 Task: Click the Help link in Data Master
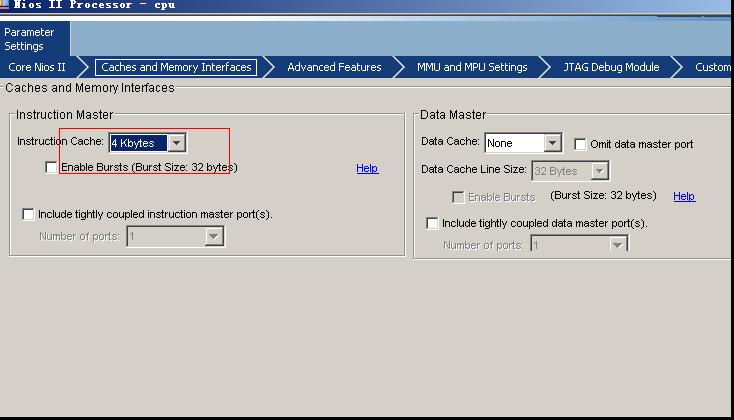coord(684,196)
